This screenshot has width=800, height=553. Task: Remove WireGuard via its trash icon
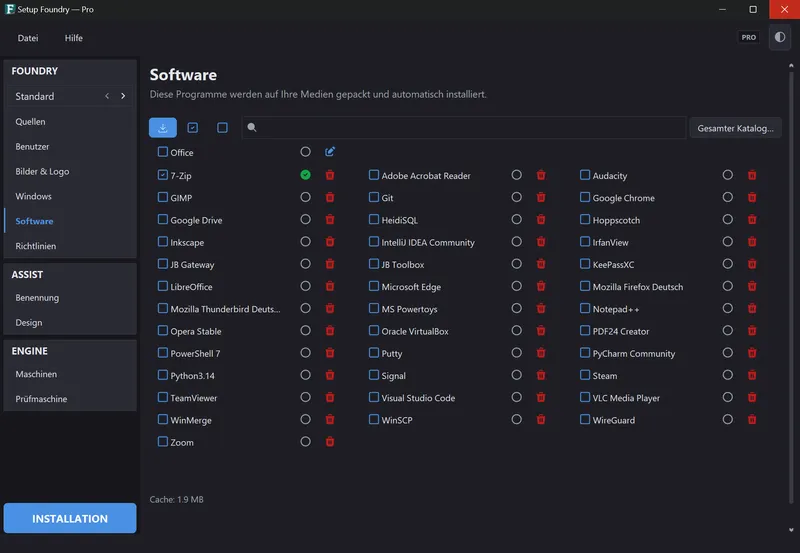point(752,419)
